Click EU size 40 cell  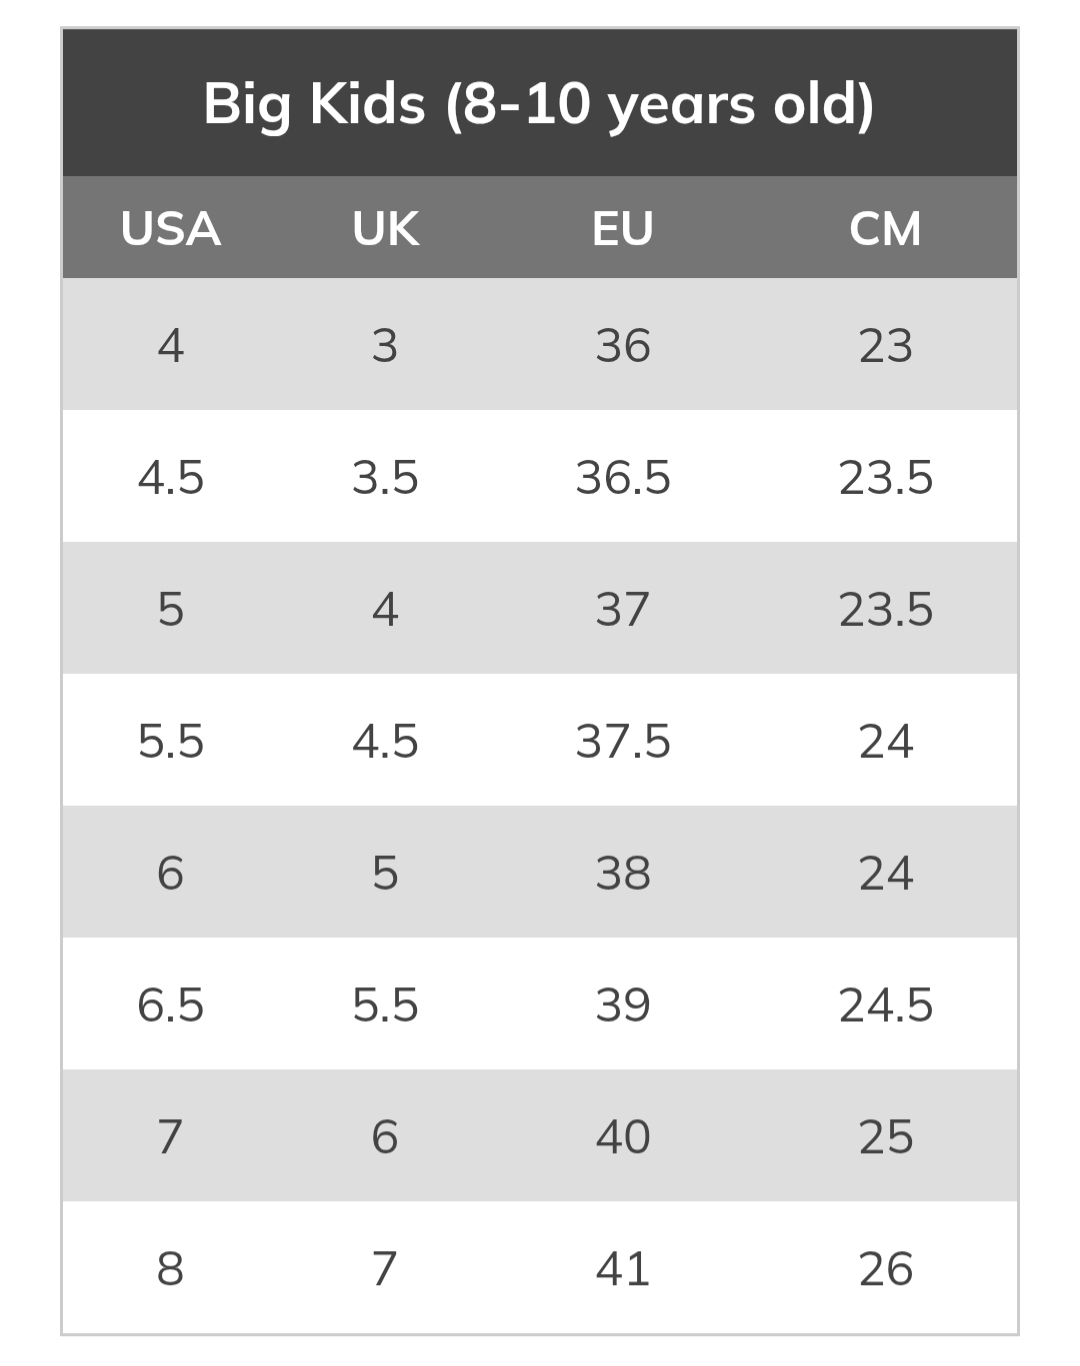click(622, 1137)
